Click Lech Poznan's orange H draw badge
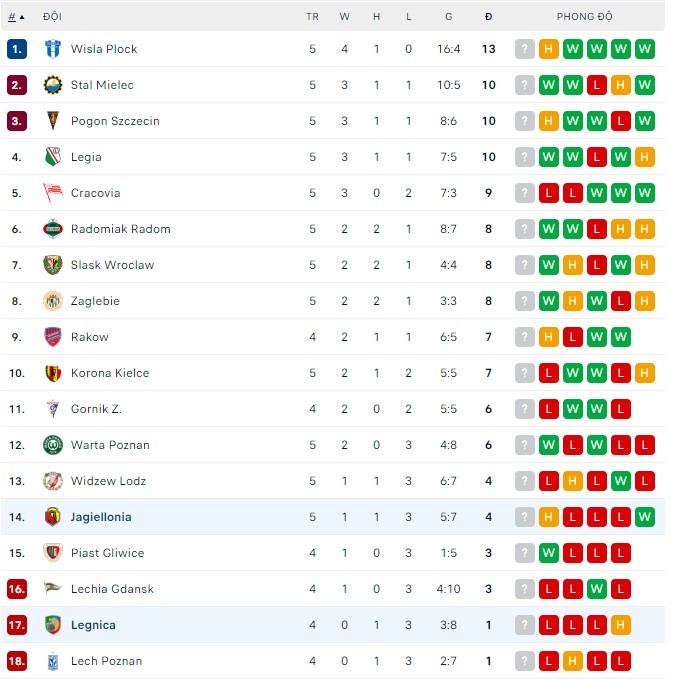Viewport: 675px width, 679px height. coord(573,661)
